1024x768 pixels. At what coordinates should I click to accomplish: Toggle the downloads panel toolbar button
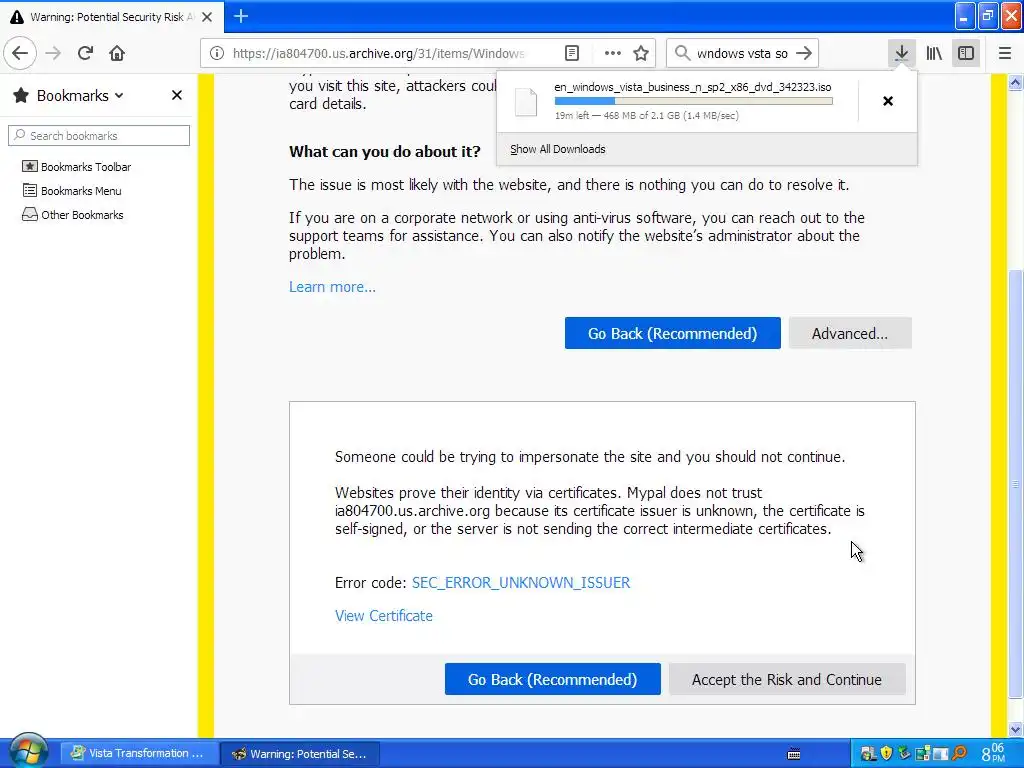click(x=902, y=53)
